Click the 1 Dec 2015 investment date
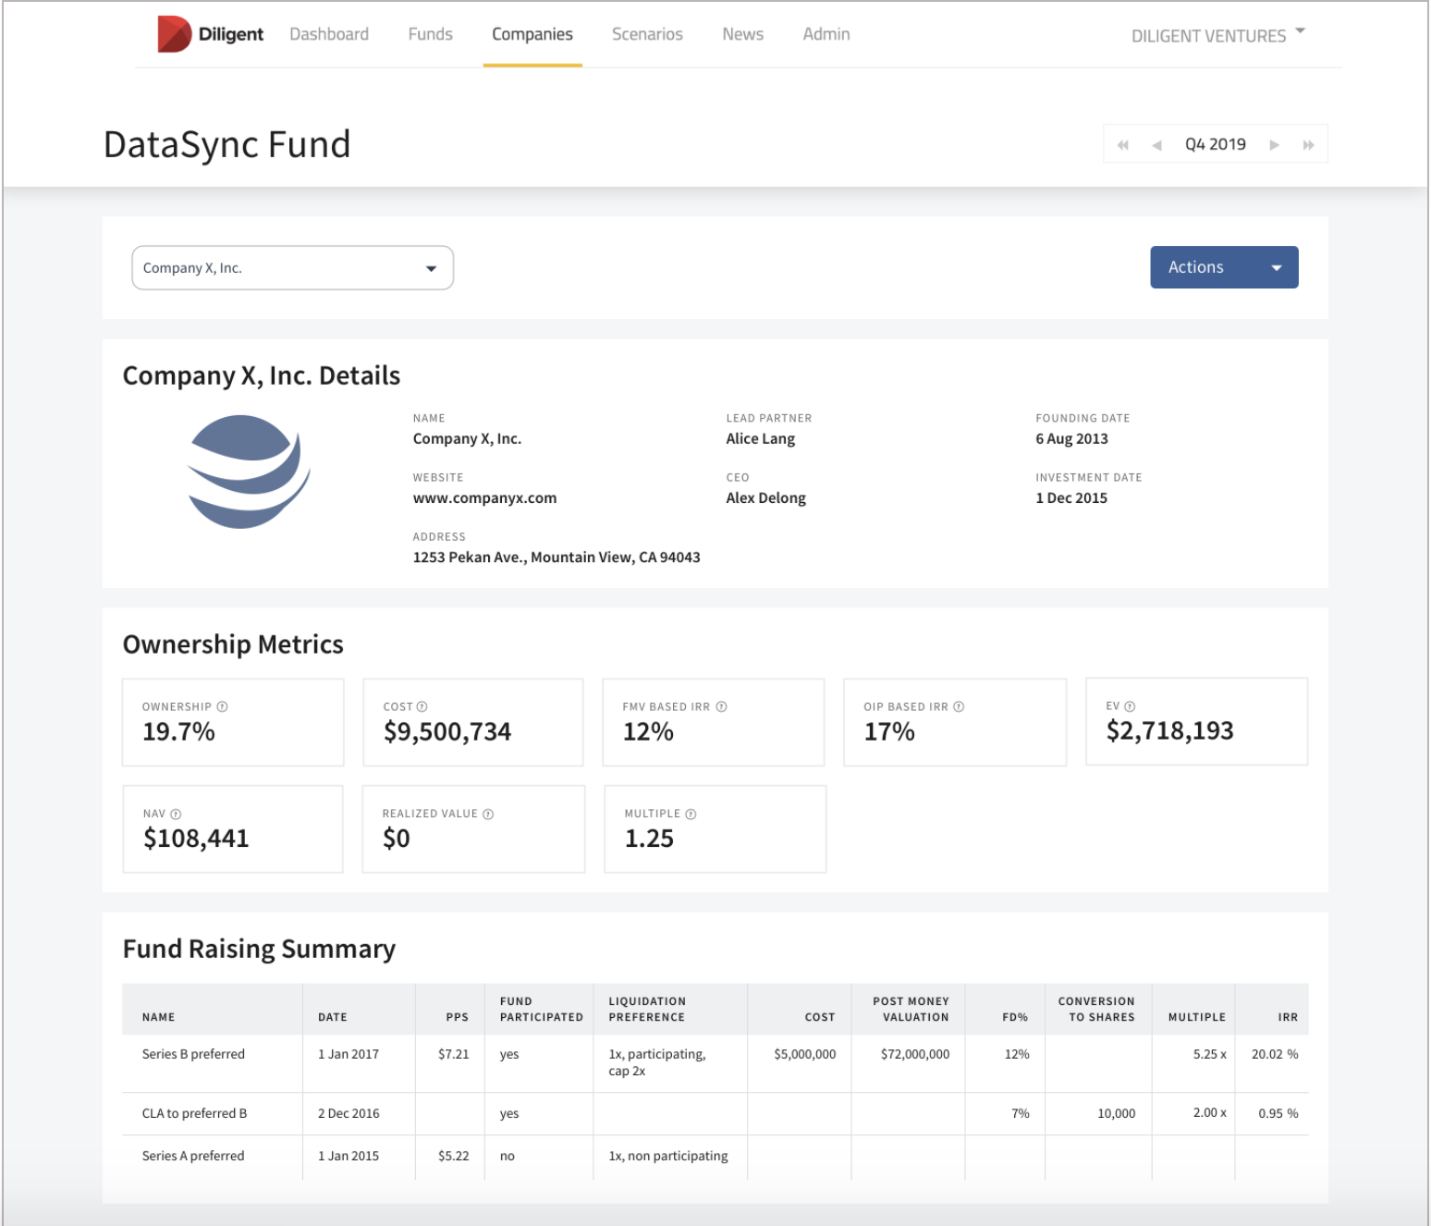The height and width of the screenshot is (1226, 1431). point(1071,498)
